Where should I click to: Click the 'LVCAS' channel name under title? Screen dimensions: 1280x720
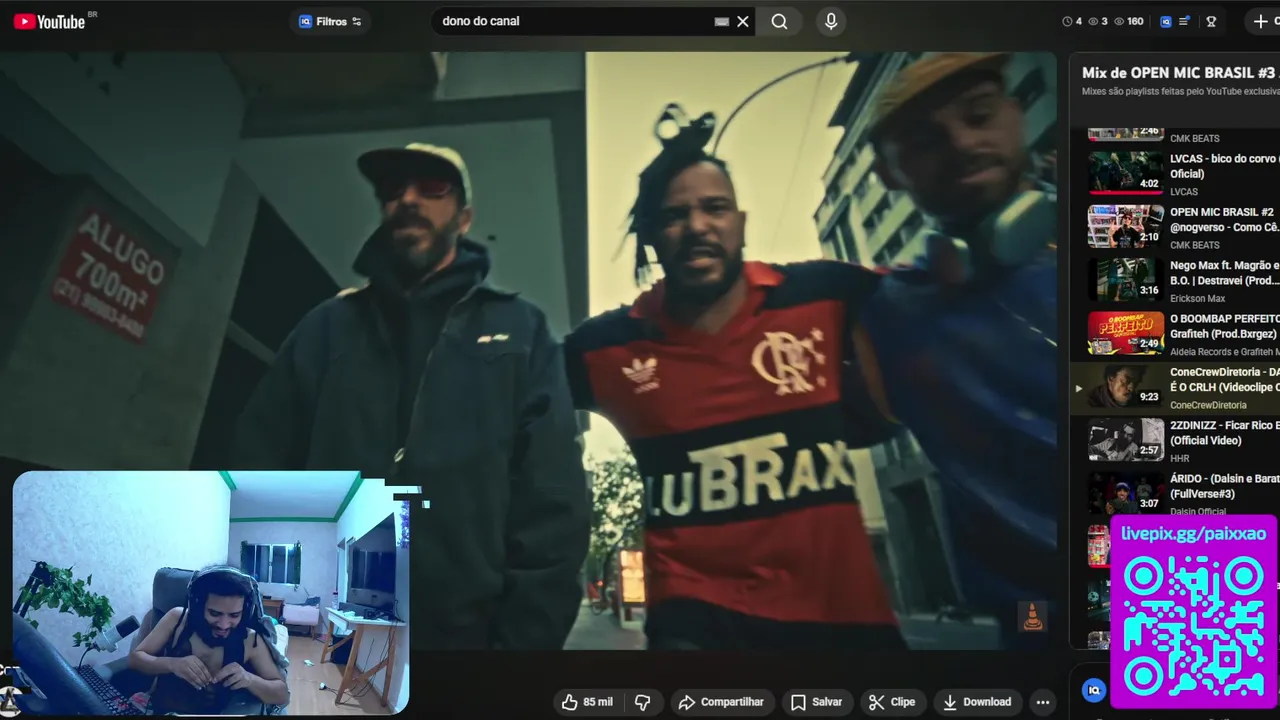[x=1184, y=192]
